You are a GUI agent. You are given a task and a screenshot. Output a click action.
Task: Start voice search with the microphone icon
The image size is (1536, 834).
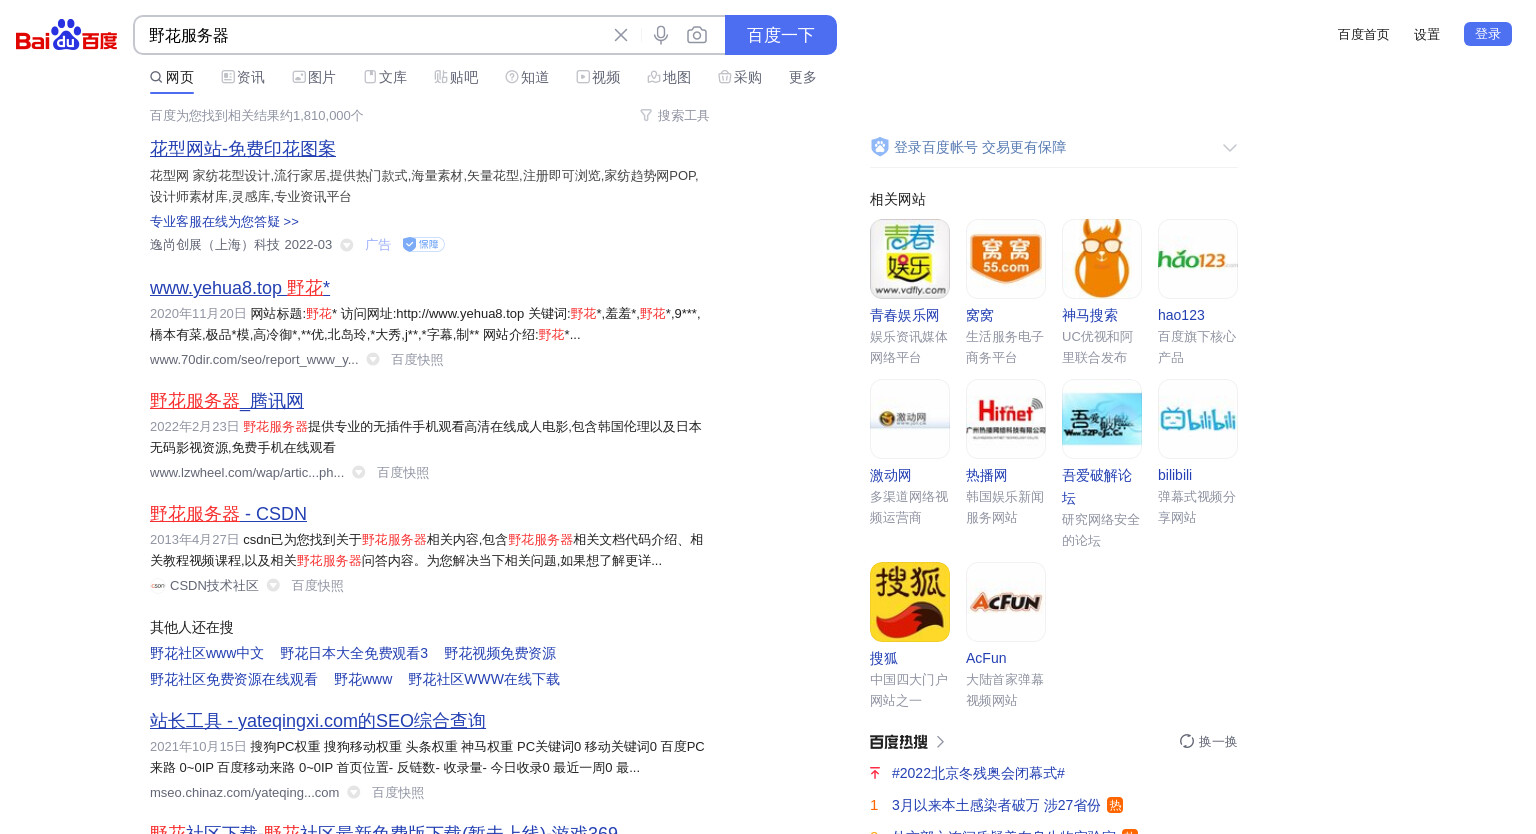(661, 35)
